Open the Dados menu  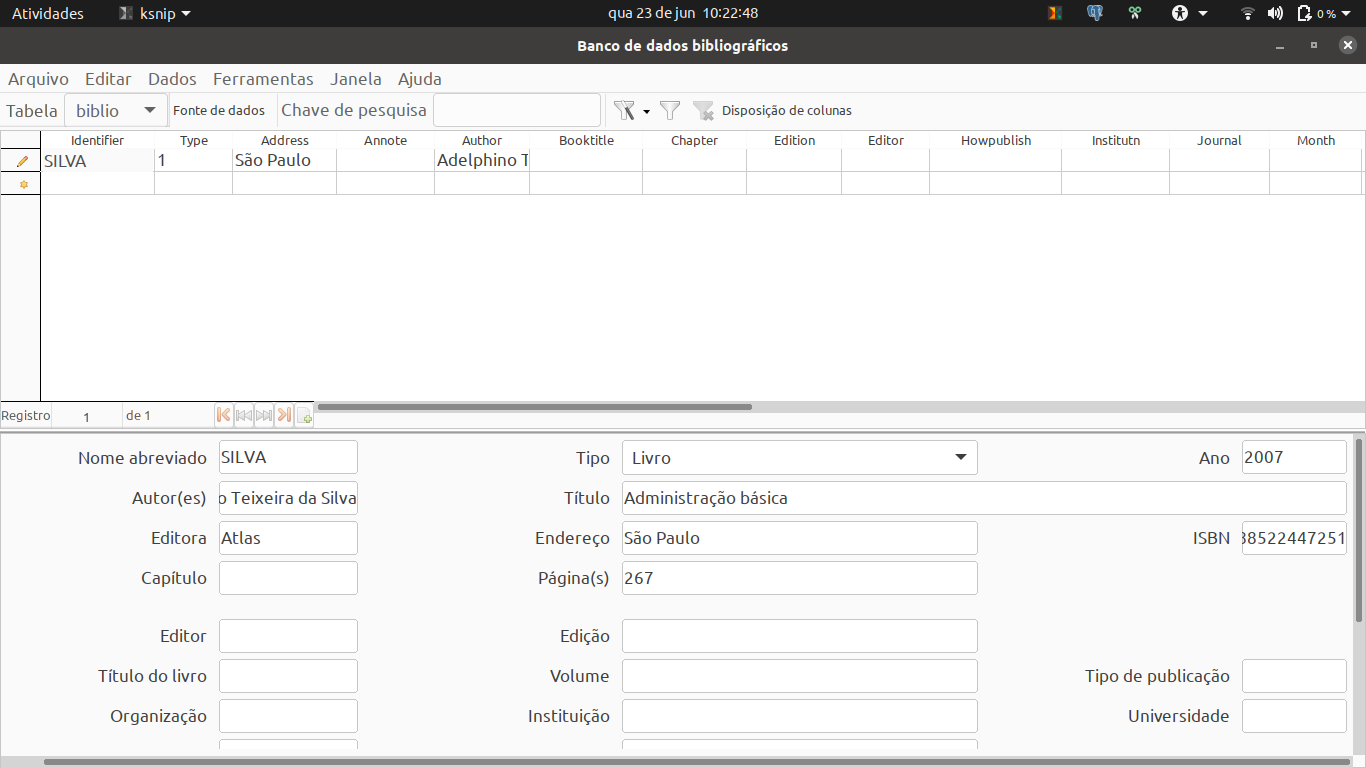pos(172,79)
